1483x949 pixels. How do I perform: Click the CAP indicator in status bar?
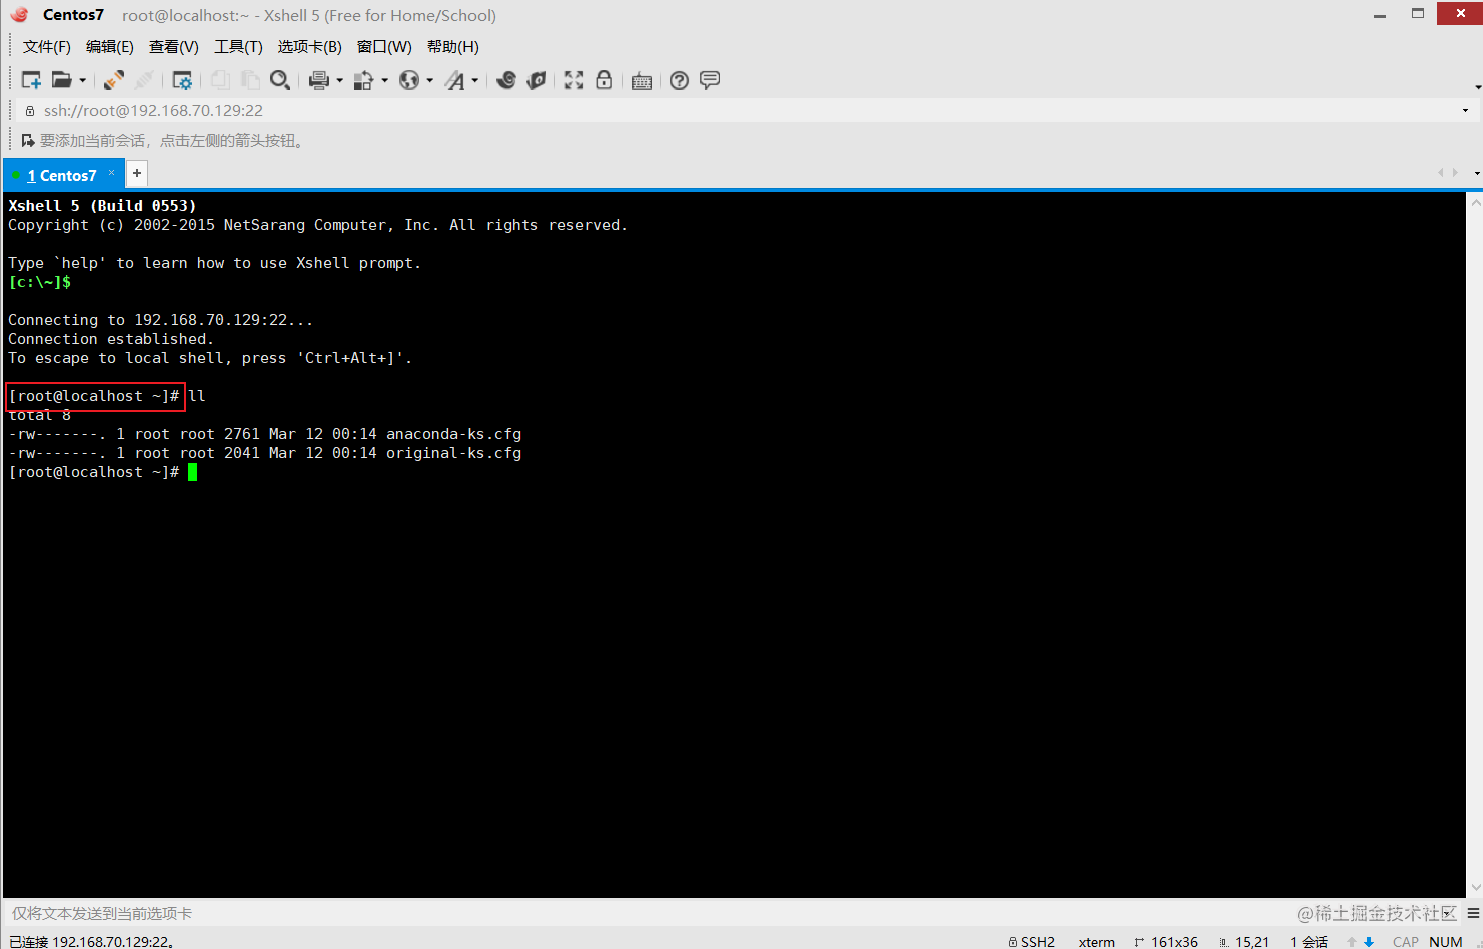(x=1406, y=942)
